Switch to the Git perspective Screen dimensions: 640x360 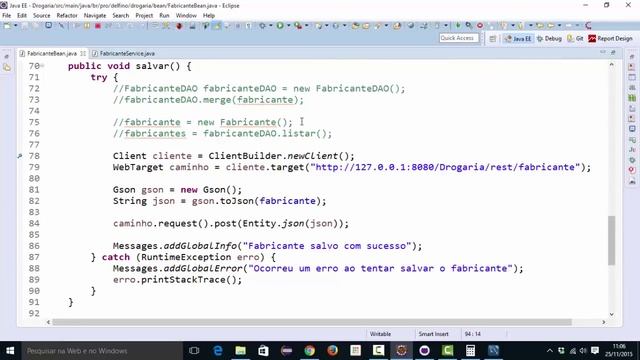click(575, 38)
